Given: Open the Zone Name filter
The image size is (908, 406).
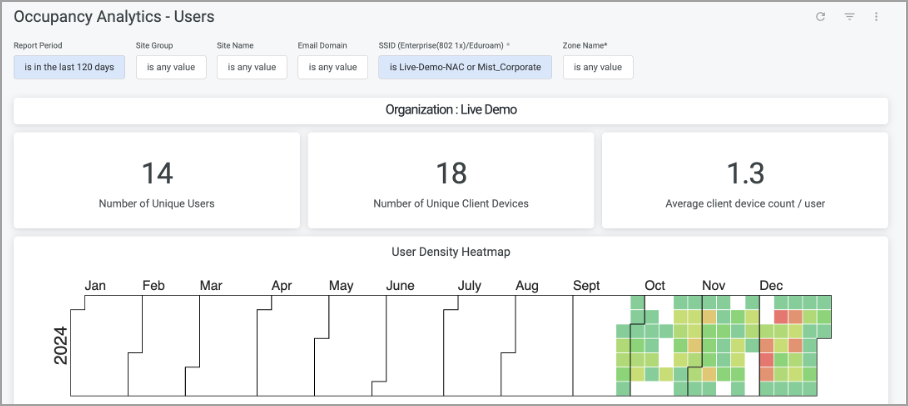Looking at the screenshot, I should coord(598,67).
